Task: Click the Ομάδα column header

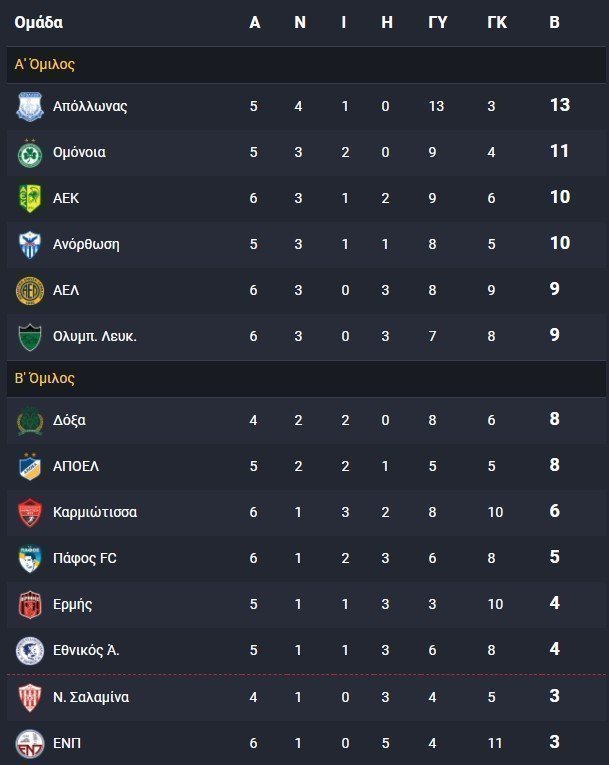Action: [39, 22]
